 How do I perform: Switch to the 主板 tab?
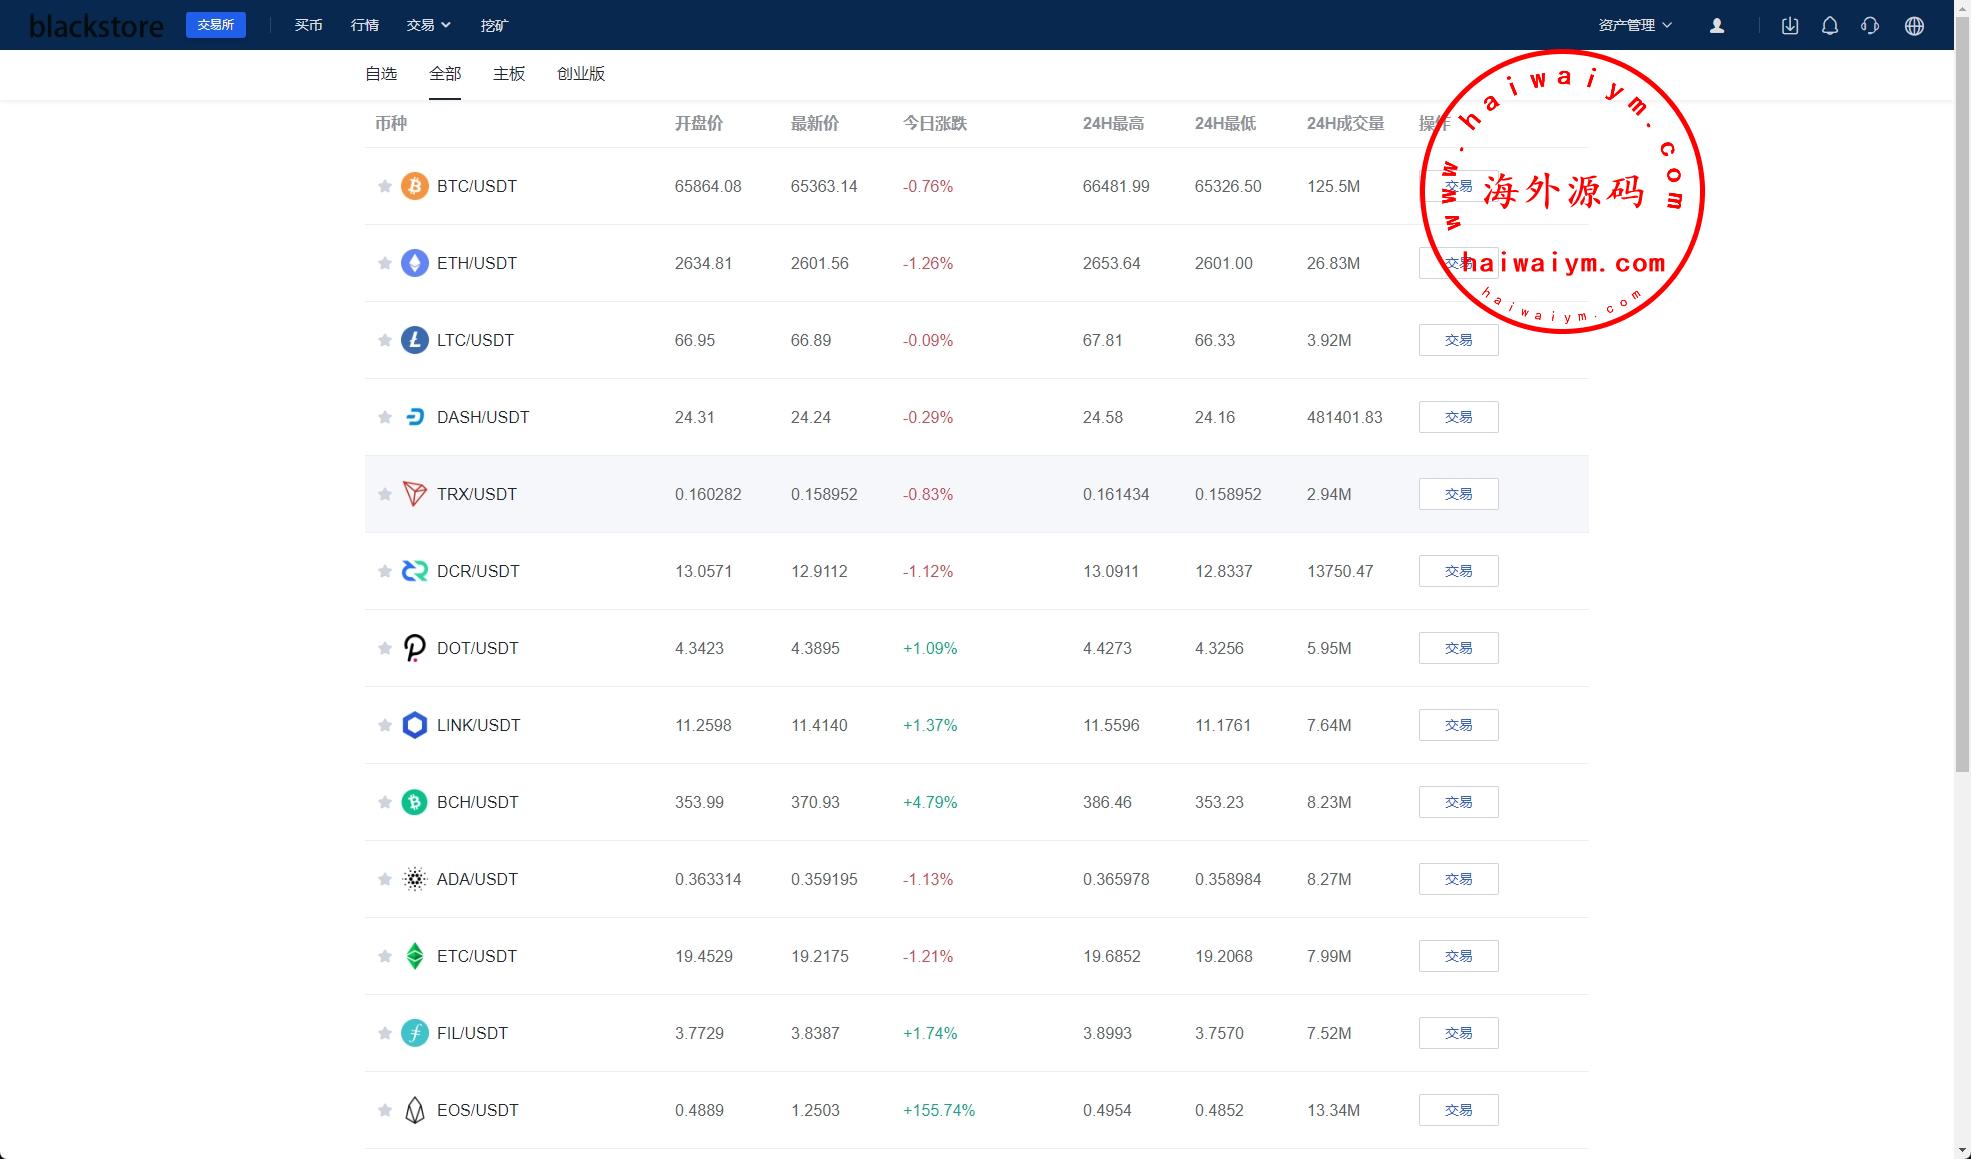(508, 74)
